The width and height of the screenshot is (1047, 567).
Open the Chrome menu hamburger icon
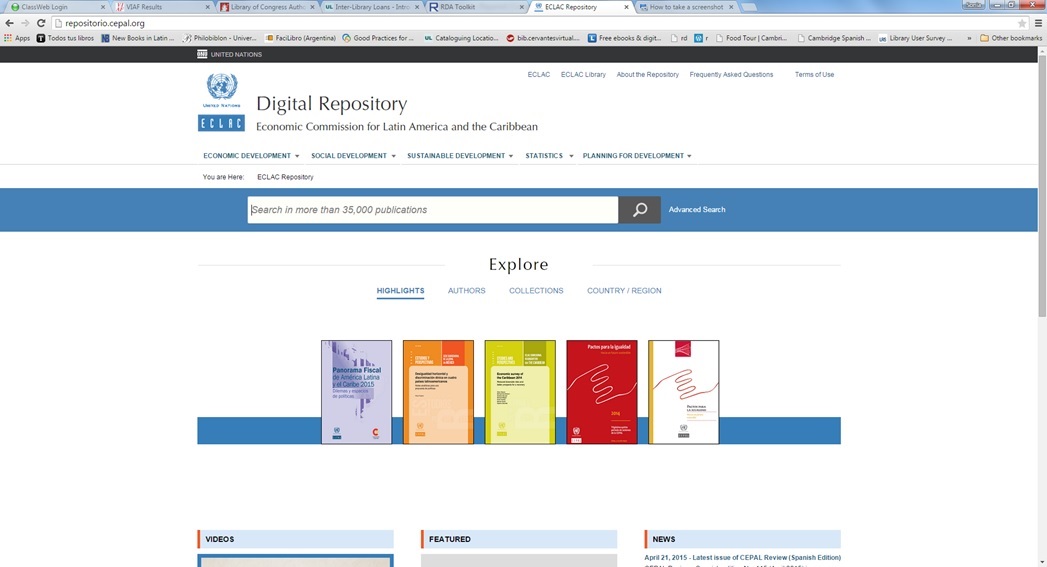1038,23
